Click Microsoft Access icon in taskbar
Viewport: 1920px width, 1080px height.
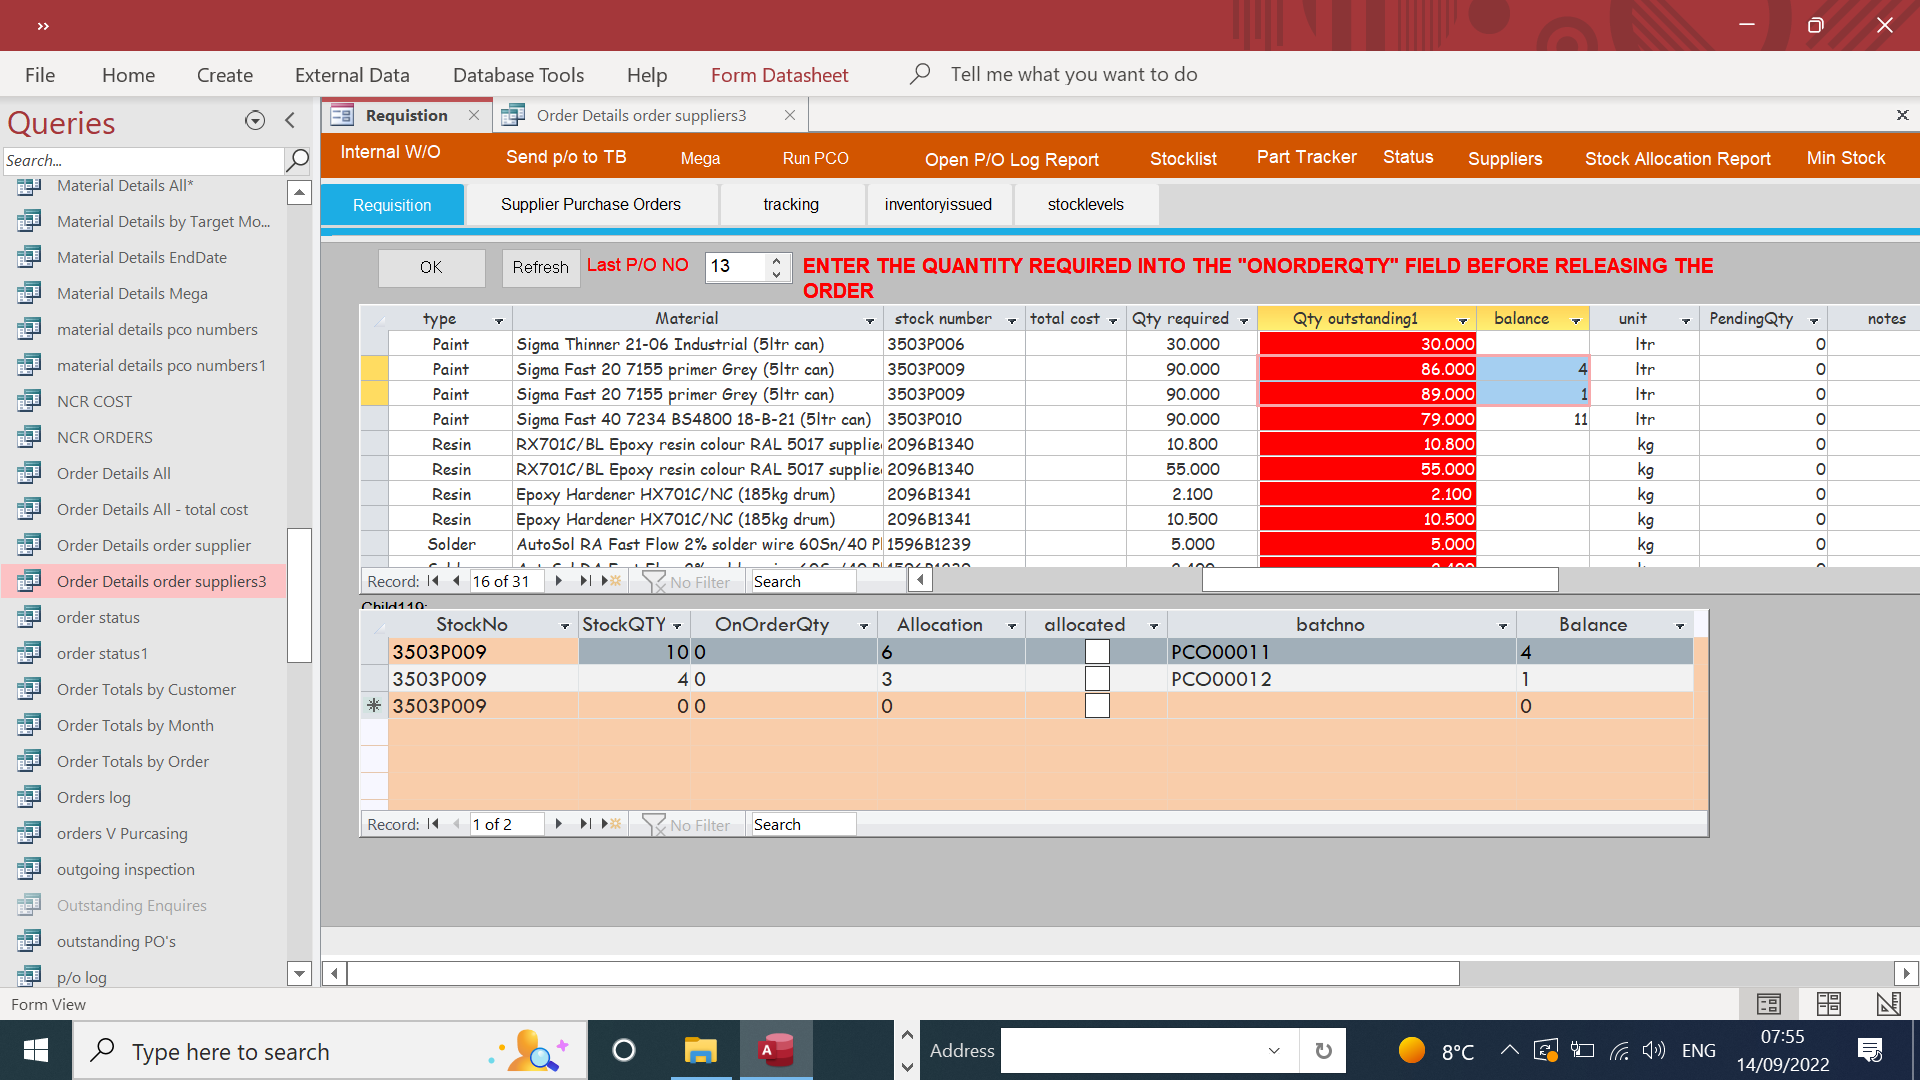pyautogui.click(x=776, y=1051)
